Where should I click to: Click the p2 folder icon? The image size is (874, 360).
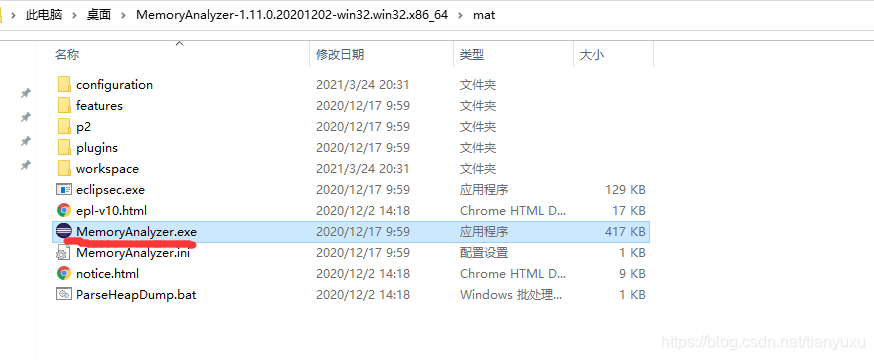[64, 127]
